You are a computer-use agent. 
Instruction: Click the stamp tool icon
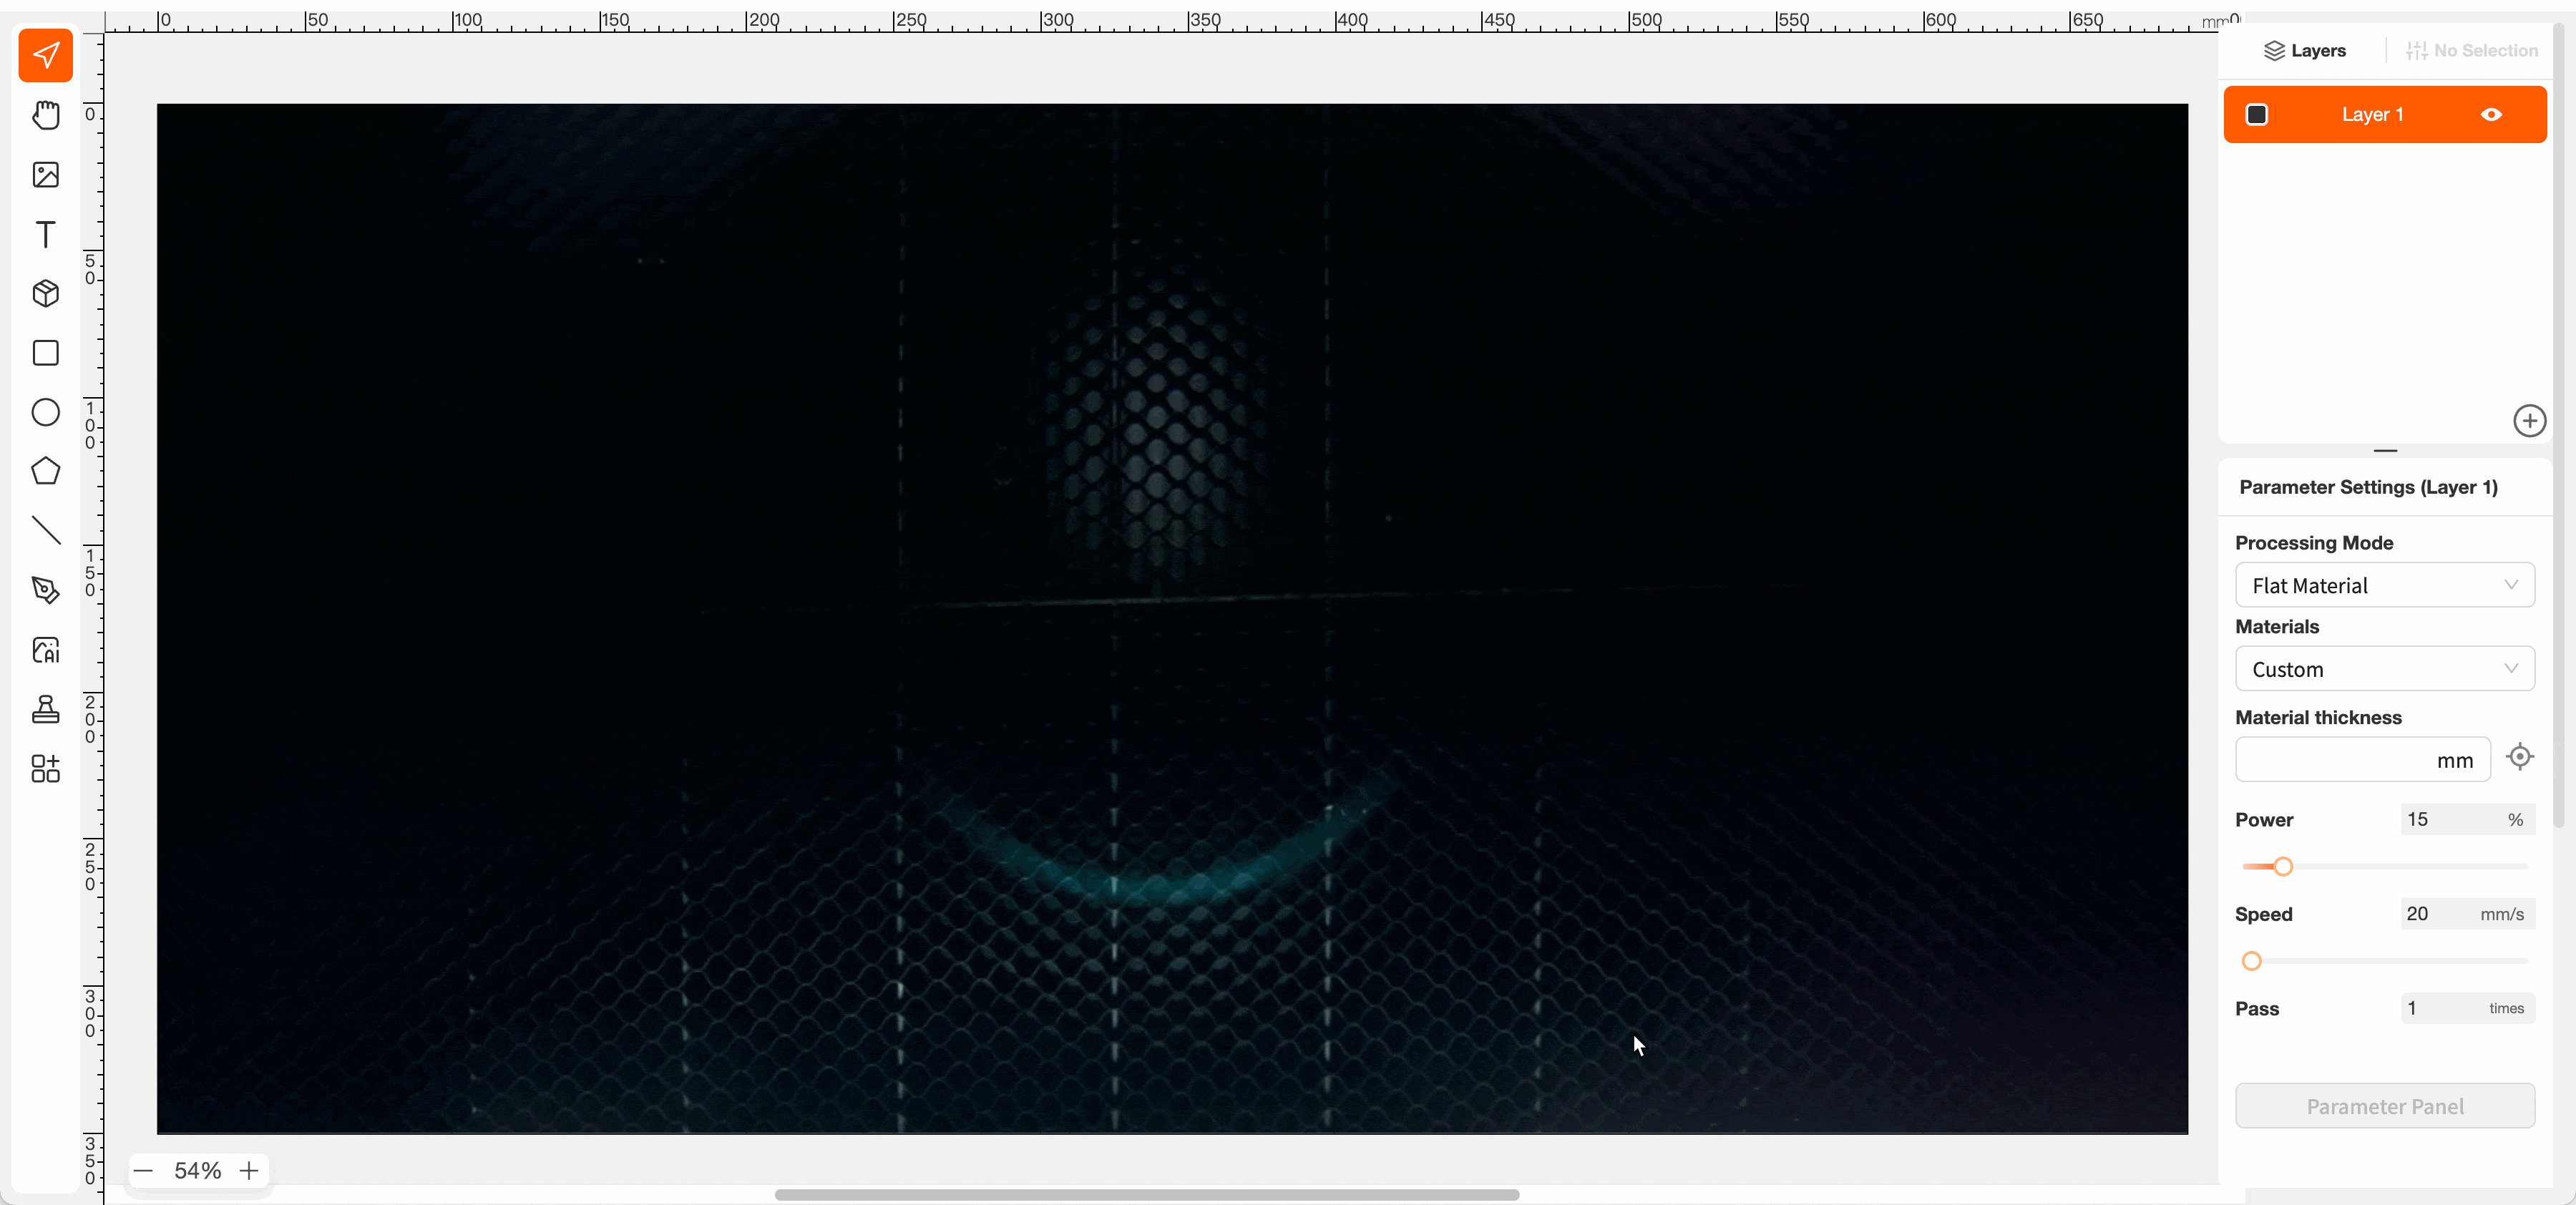click(45, 709)
